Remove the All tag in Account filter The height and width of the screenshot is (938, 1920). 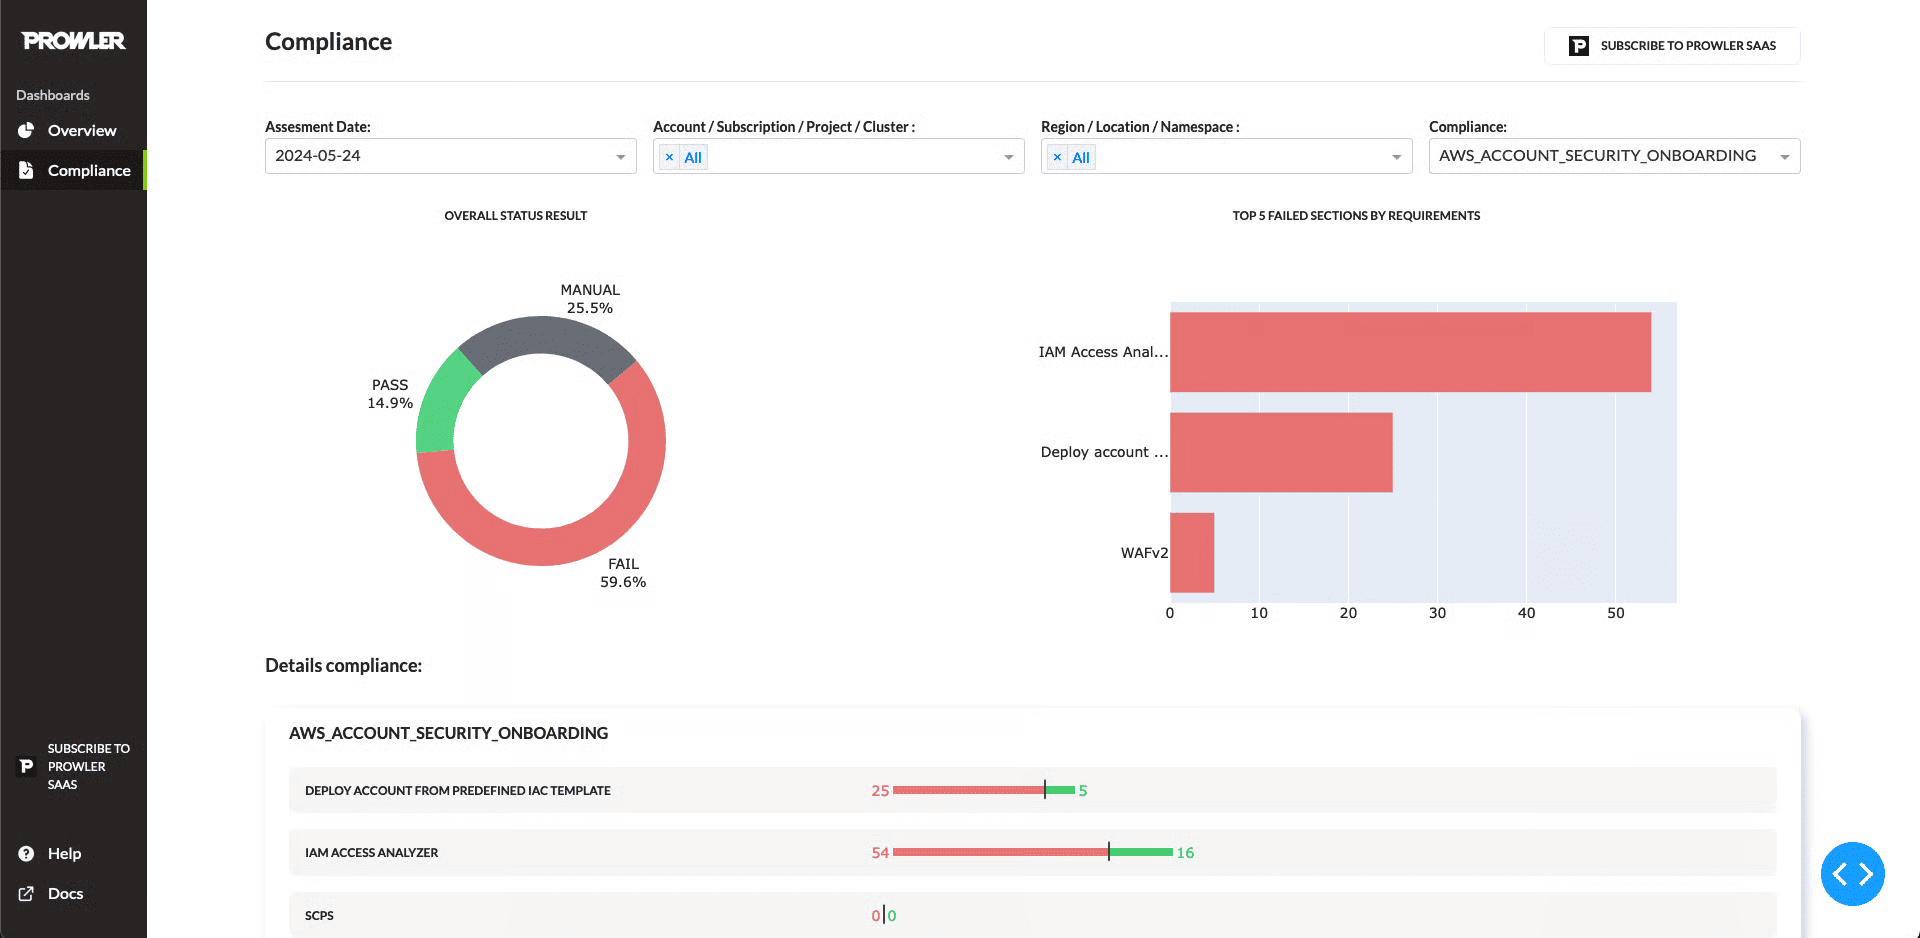coord(670,157)
